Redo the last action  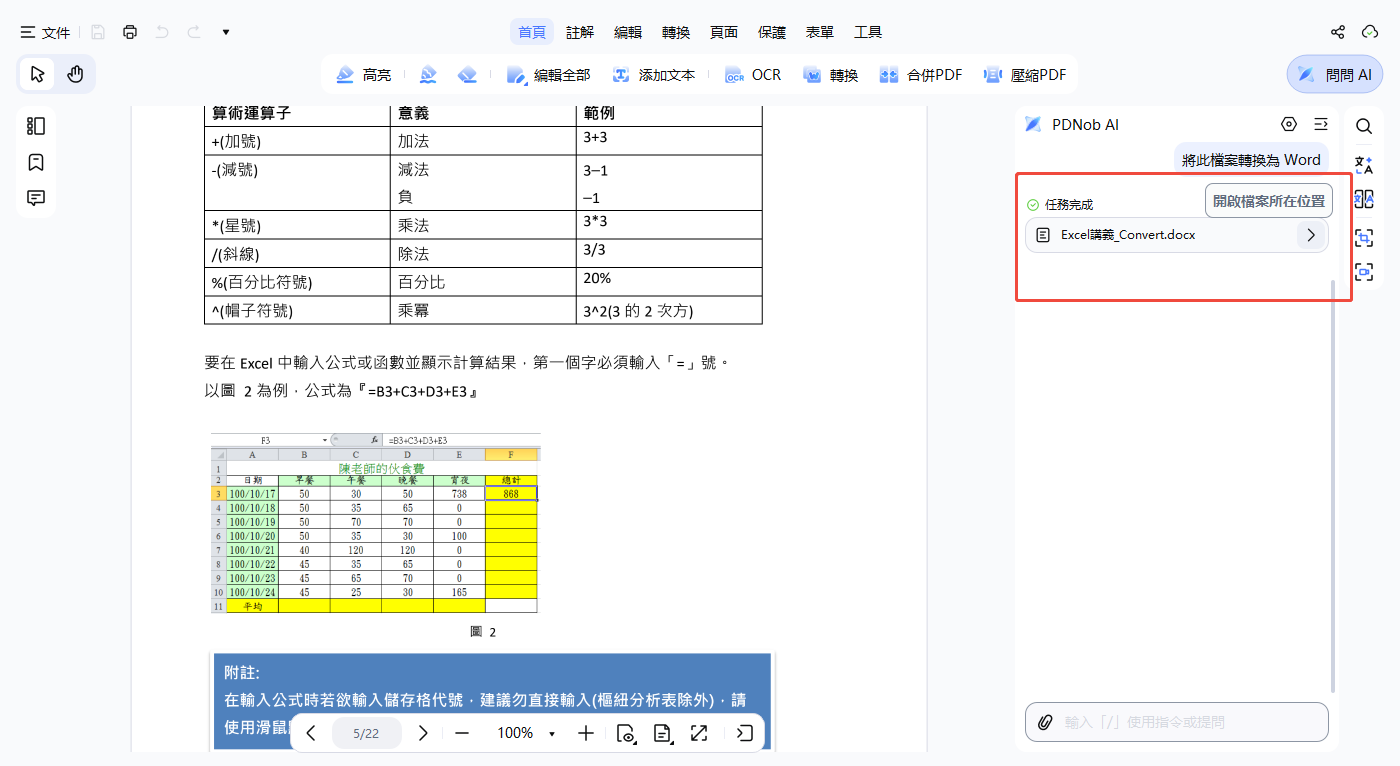[x=194, y=32]
